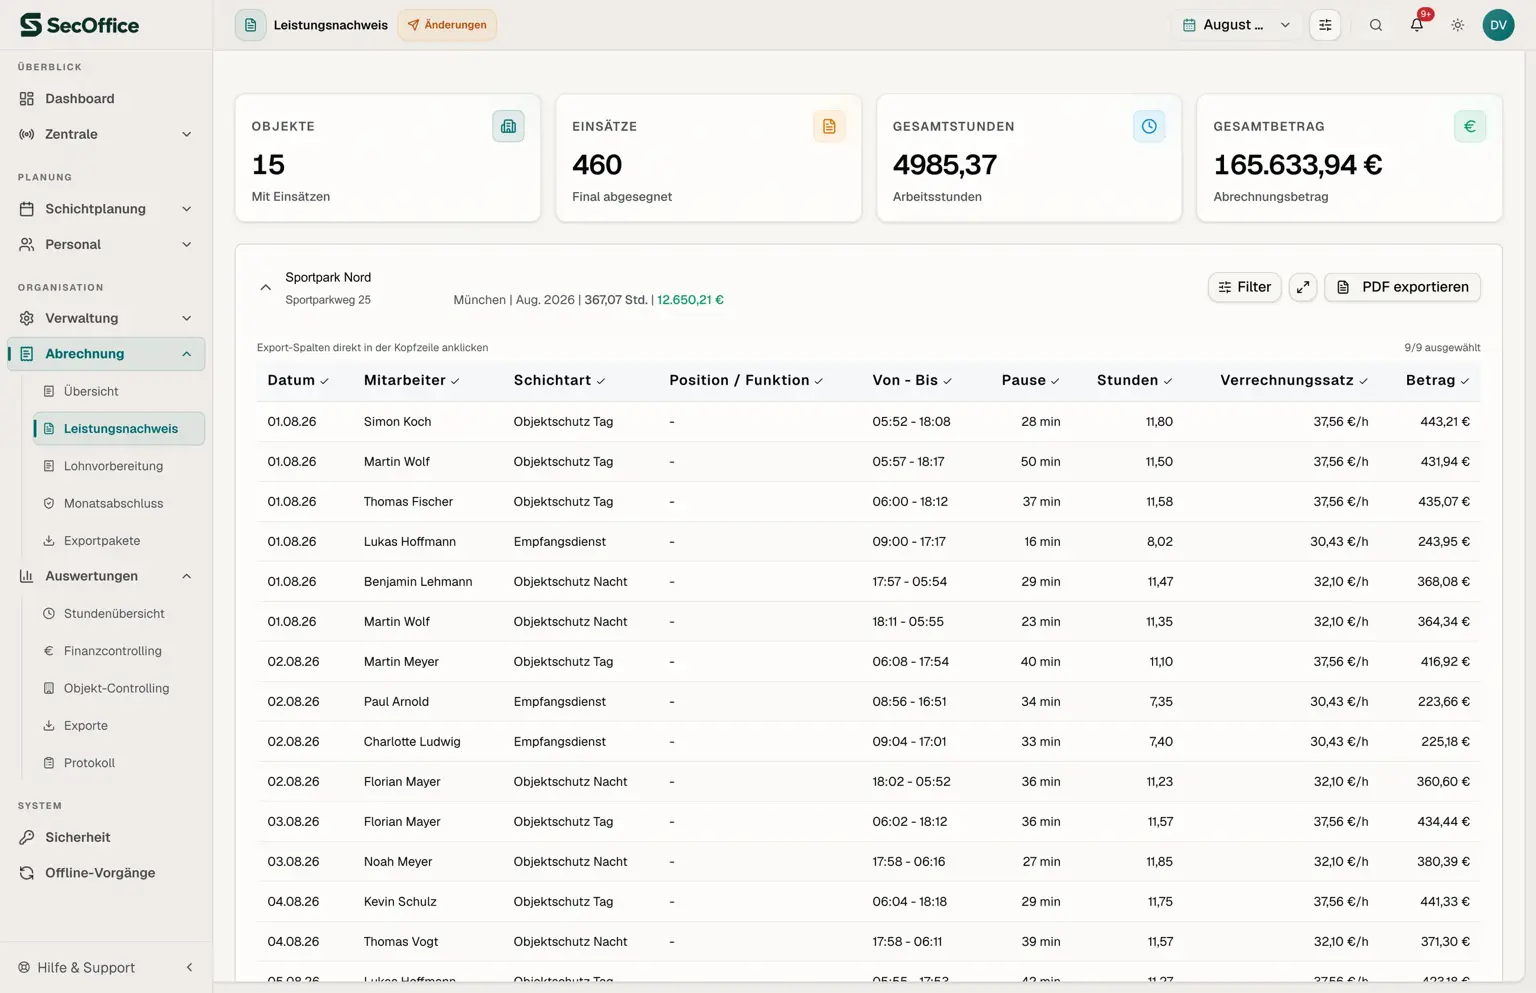Click the top bar filter sliders icon
Screen dimensions: 1536x993
1325,25
